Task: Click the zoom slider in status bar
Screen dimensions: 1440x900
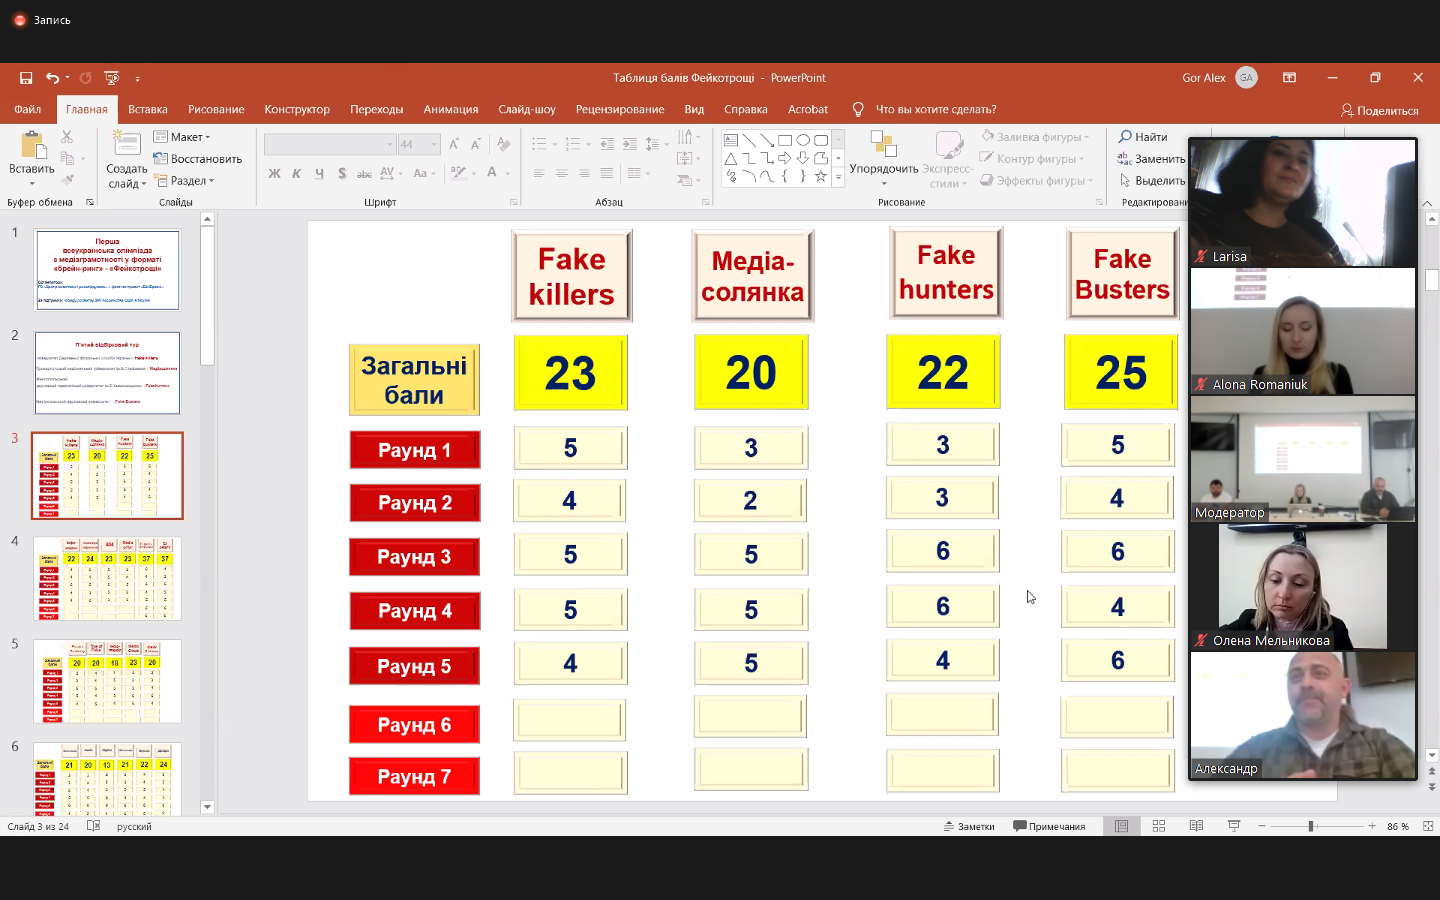Action: (x=1311, y=826)
